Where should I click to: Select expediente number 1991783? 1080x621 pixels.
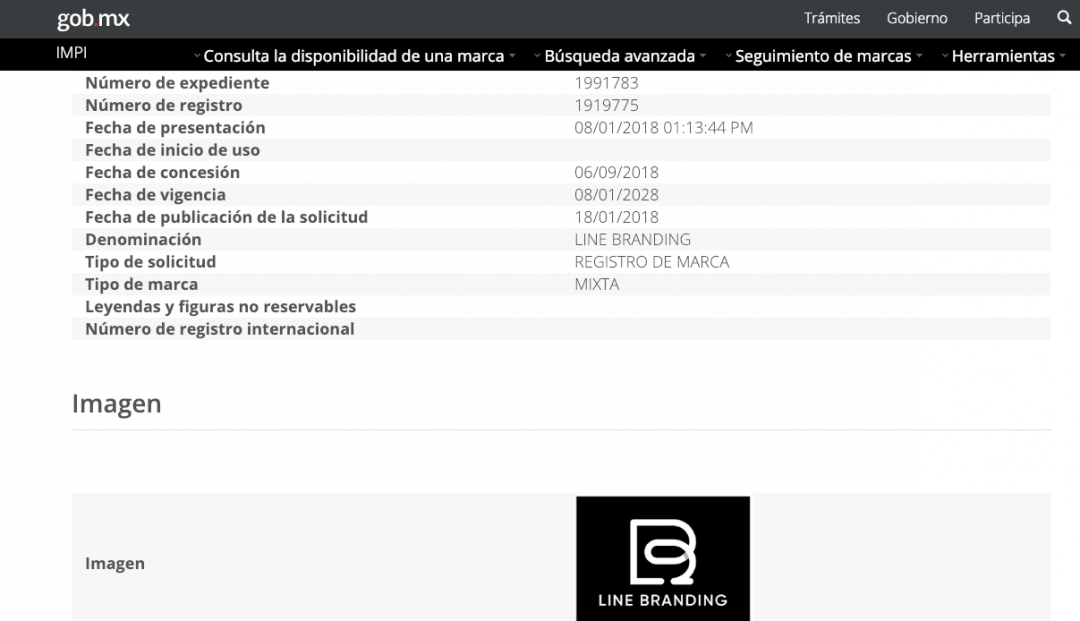tap(606, 83)
